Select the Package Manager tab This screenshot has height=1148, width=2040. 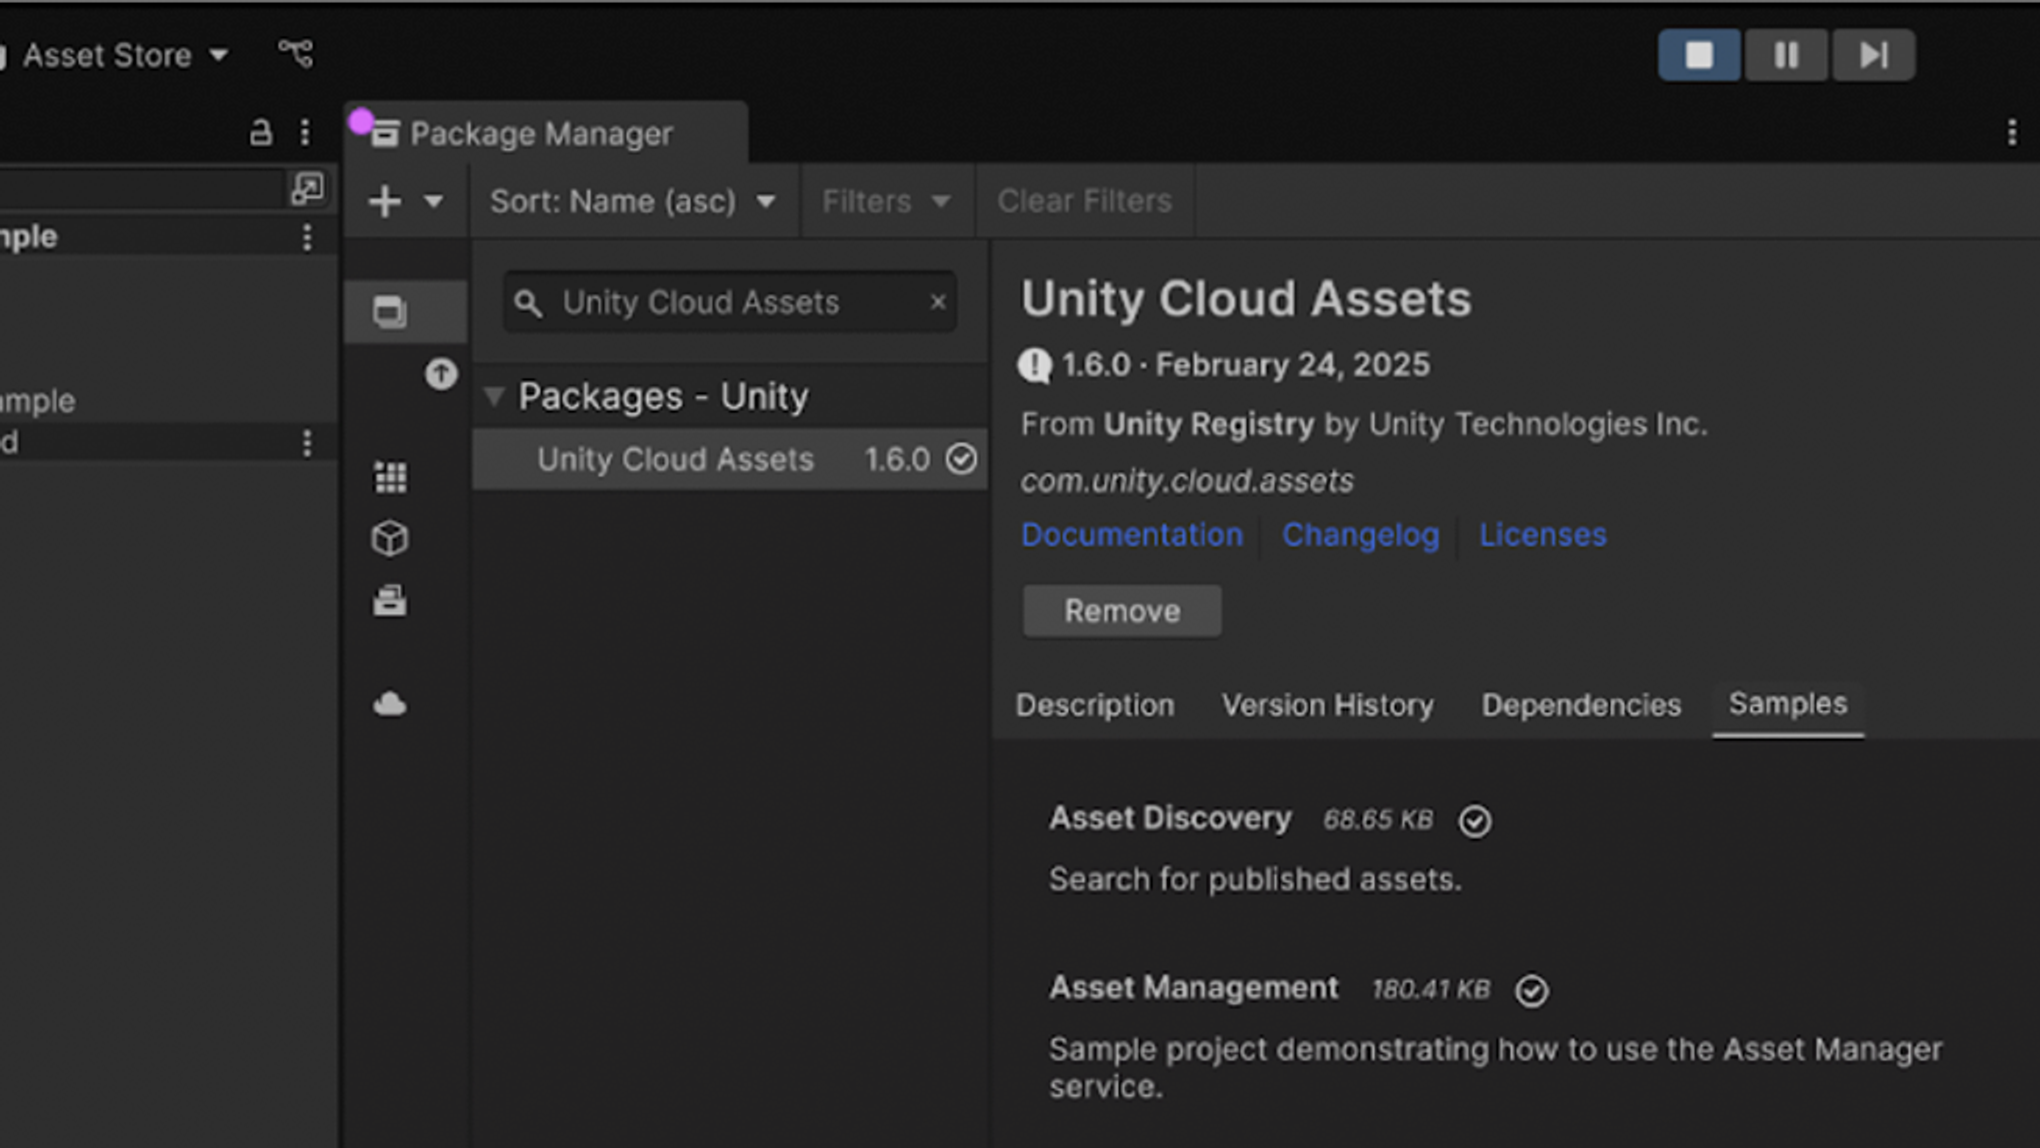click(545, 133)
